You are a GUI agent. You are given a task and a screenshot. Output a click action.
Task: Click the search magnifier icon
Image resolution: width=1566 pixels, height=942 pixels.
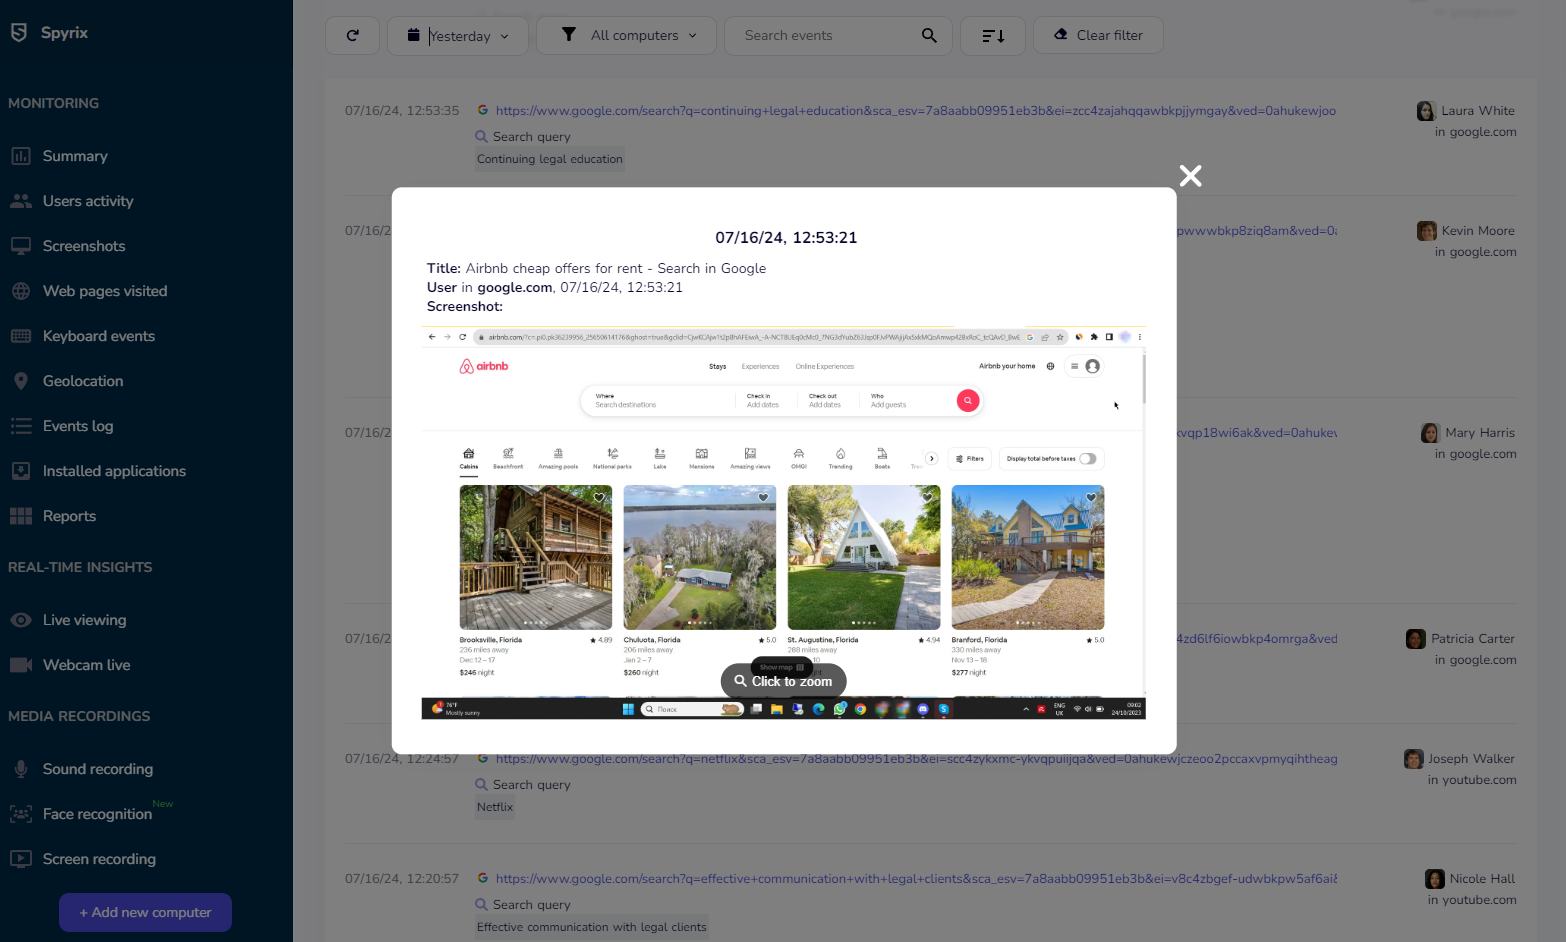(929, 35)
